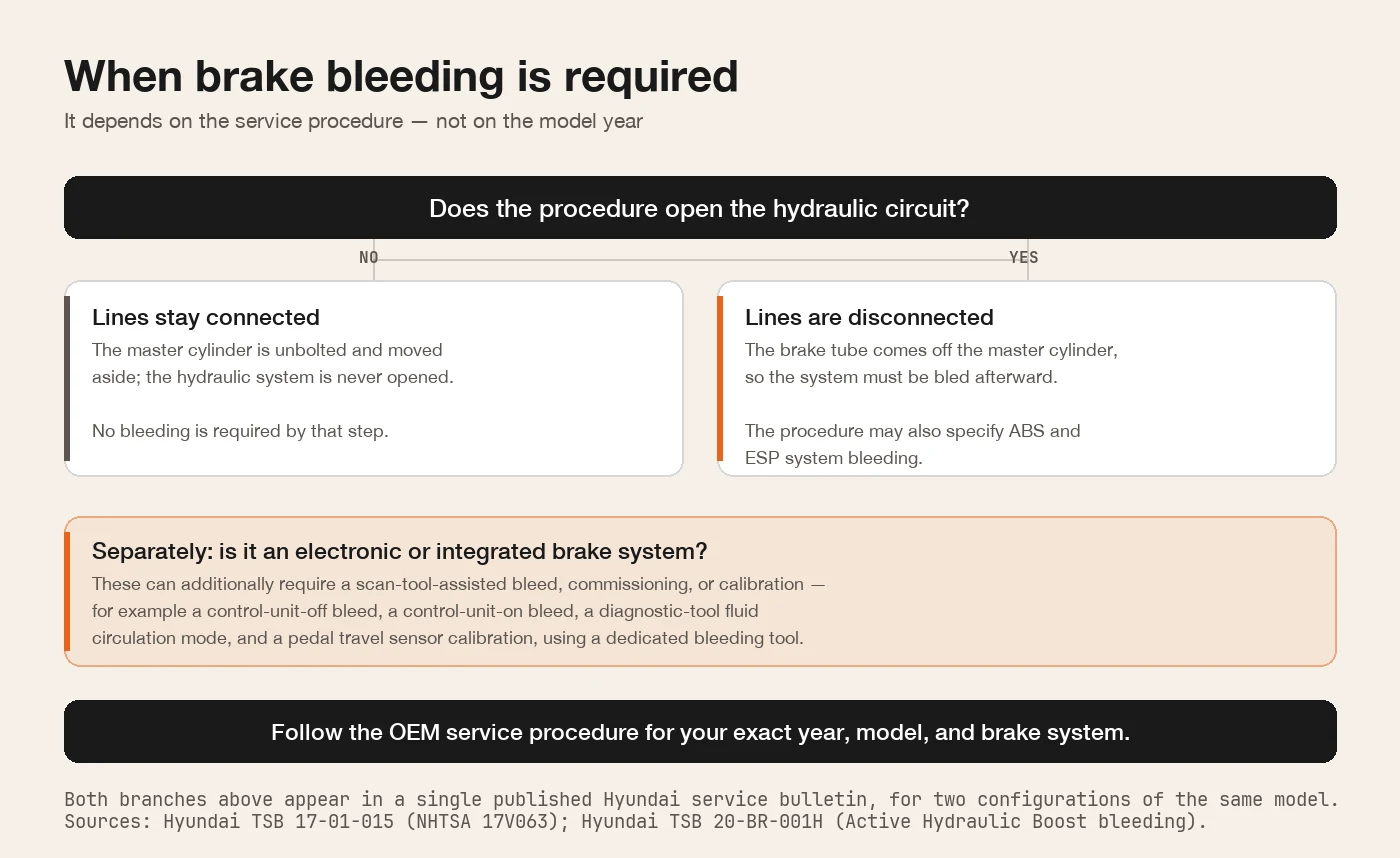Click the 'Does the procedure open the hydraulic circuit?' banner

tap(700, 208)
